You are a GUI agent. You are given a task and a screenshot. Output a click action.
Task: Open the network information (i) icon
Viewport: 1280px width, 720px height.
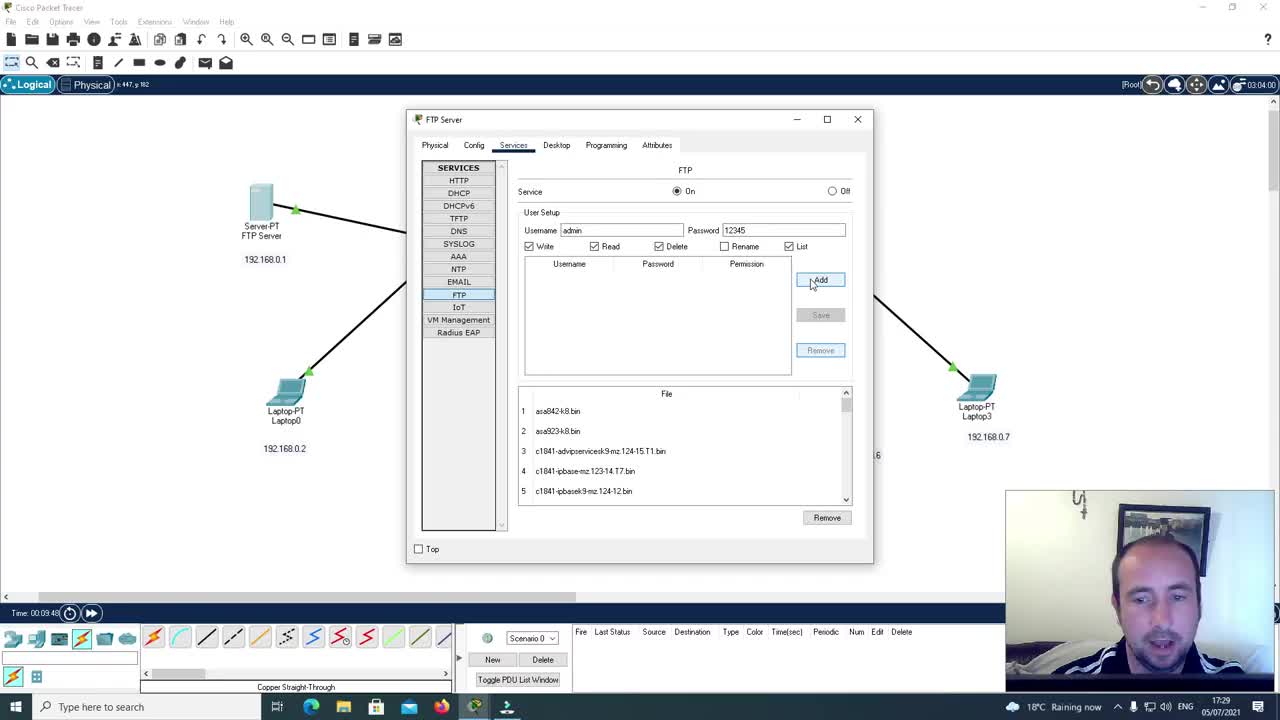point(94,39)
